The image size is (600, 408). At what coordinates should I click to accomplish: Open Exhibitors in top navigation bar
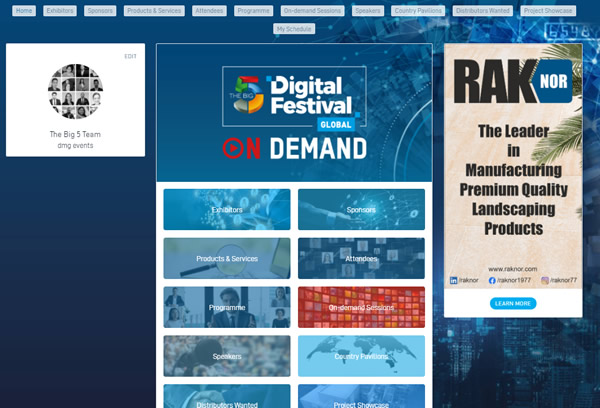pos(60,11)
